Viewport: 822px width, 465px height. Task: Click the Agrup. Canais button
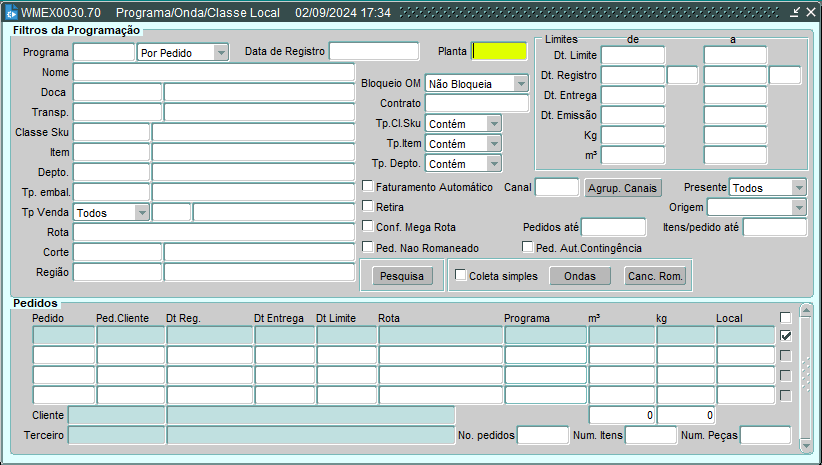click(x=622, y=188)
